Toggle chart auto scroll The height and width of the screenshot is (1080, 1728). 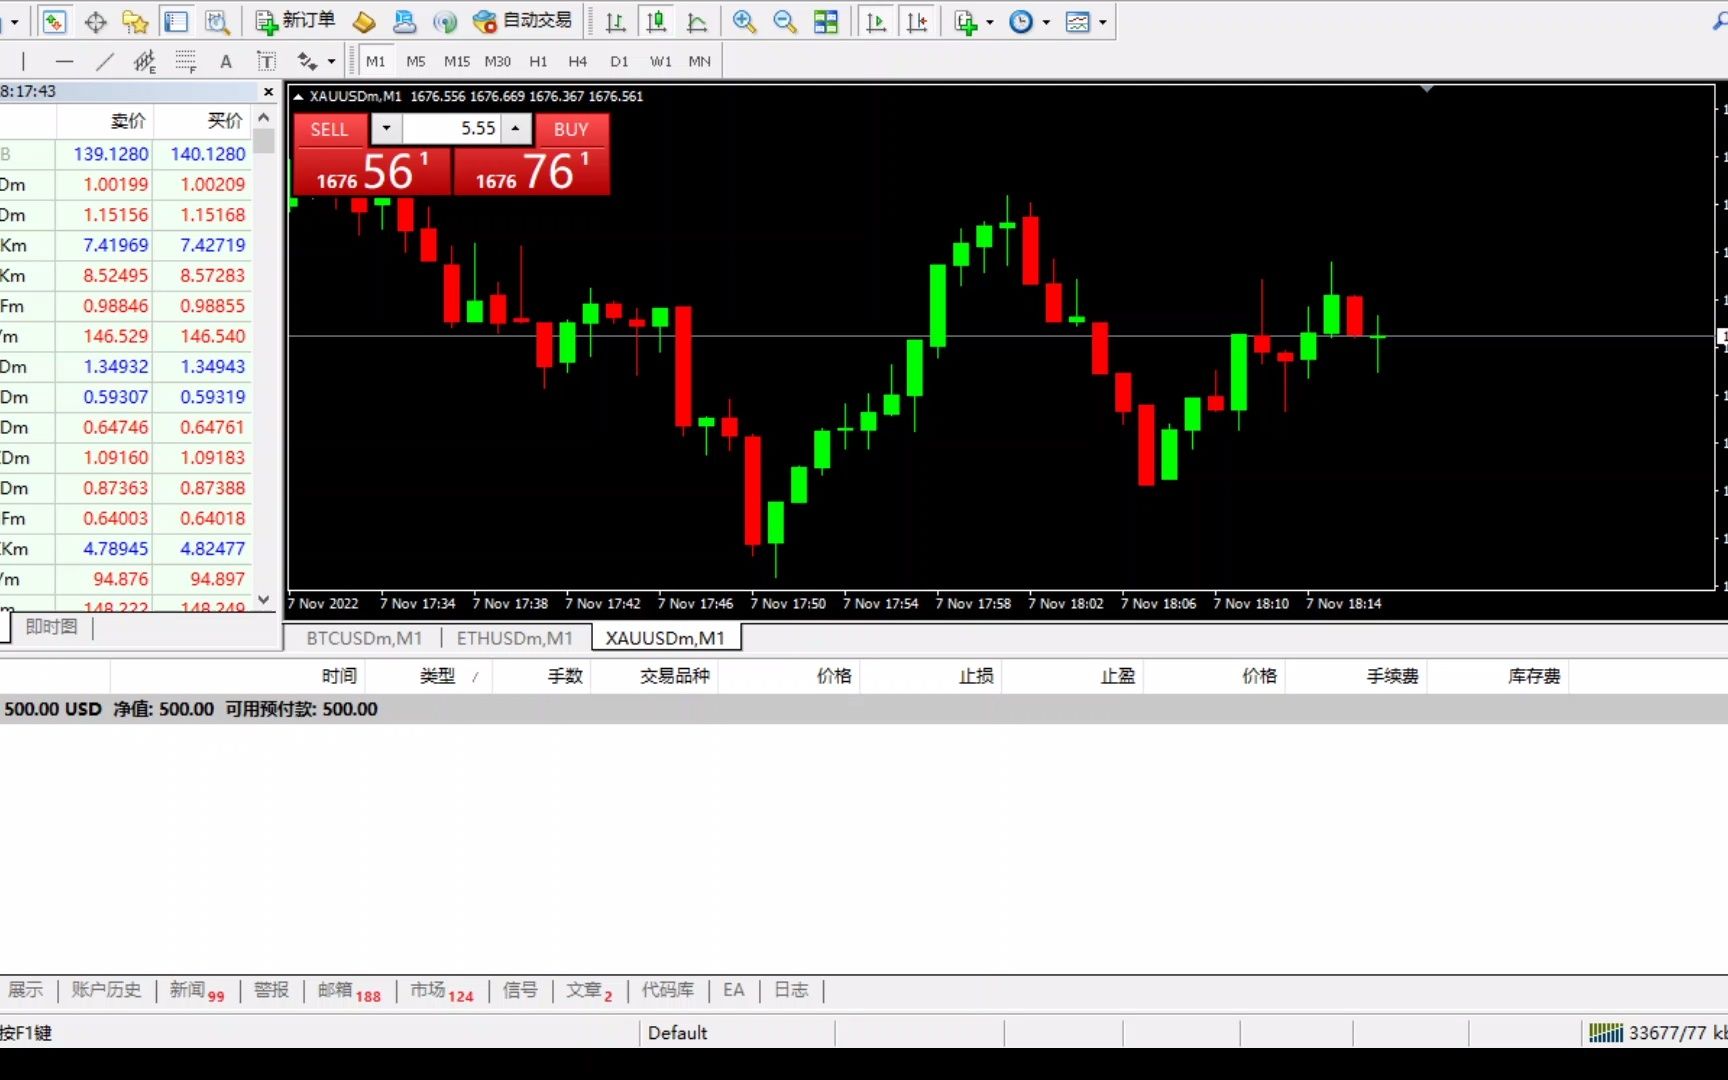[x=876, y=21]
